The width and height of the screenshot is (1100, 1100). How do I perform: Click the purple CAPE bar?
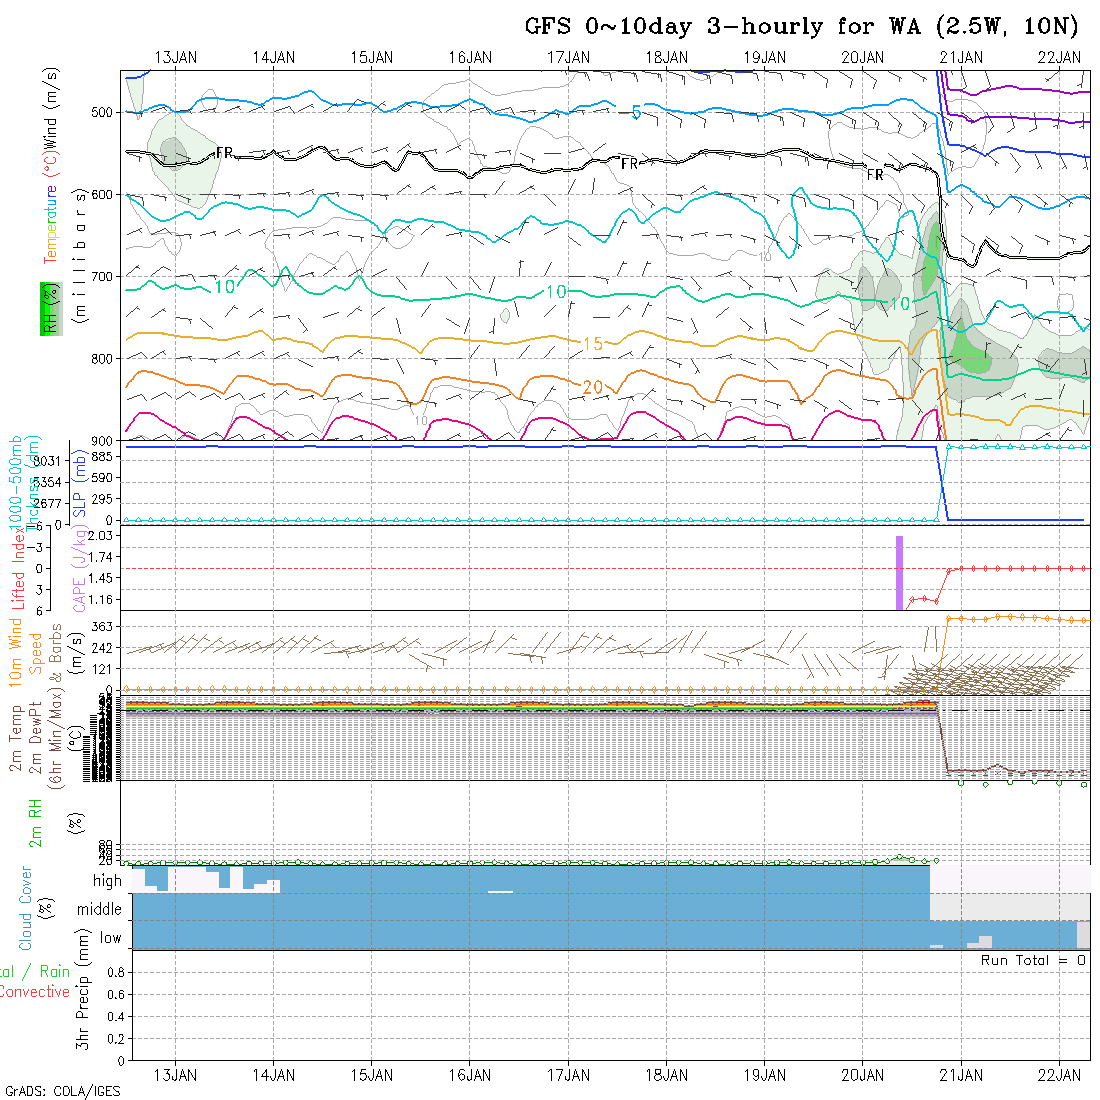[x=899, y=573]
